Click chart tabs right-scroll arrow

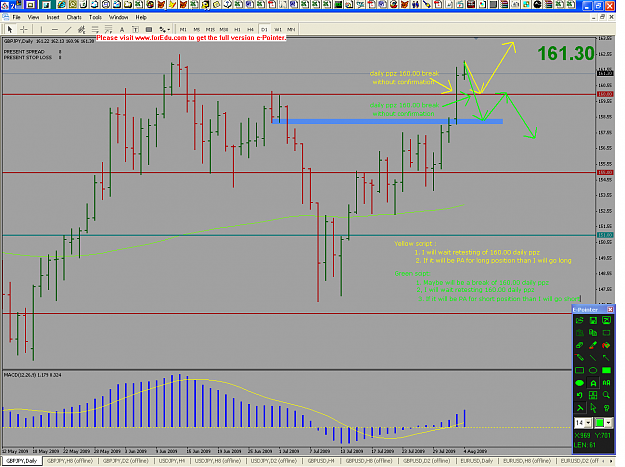(611, 461)
